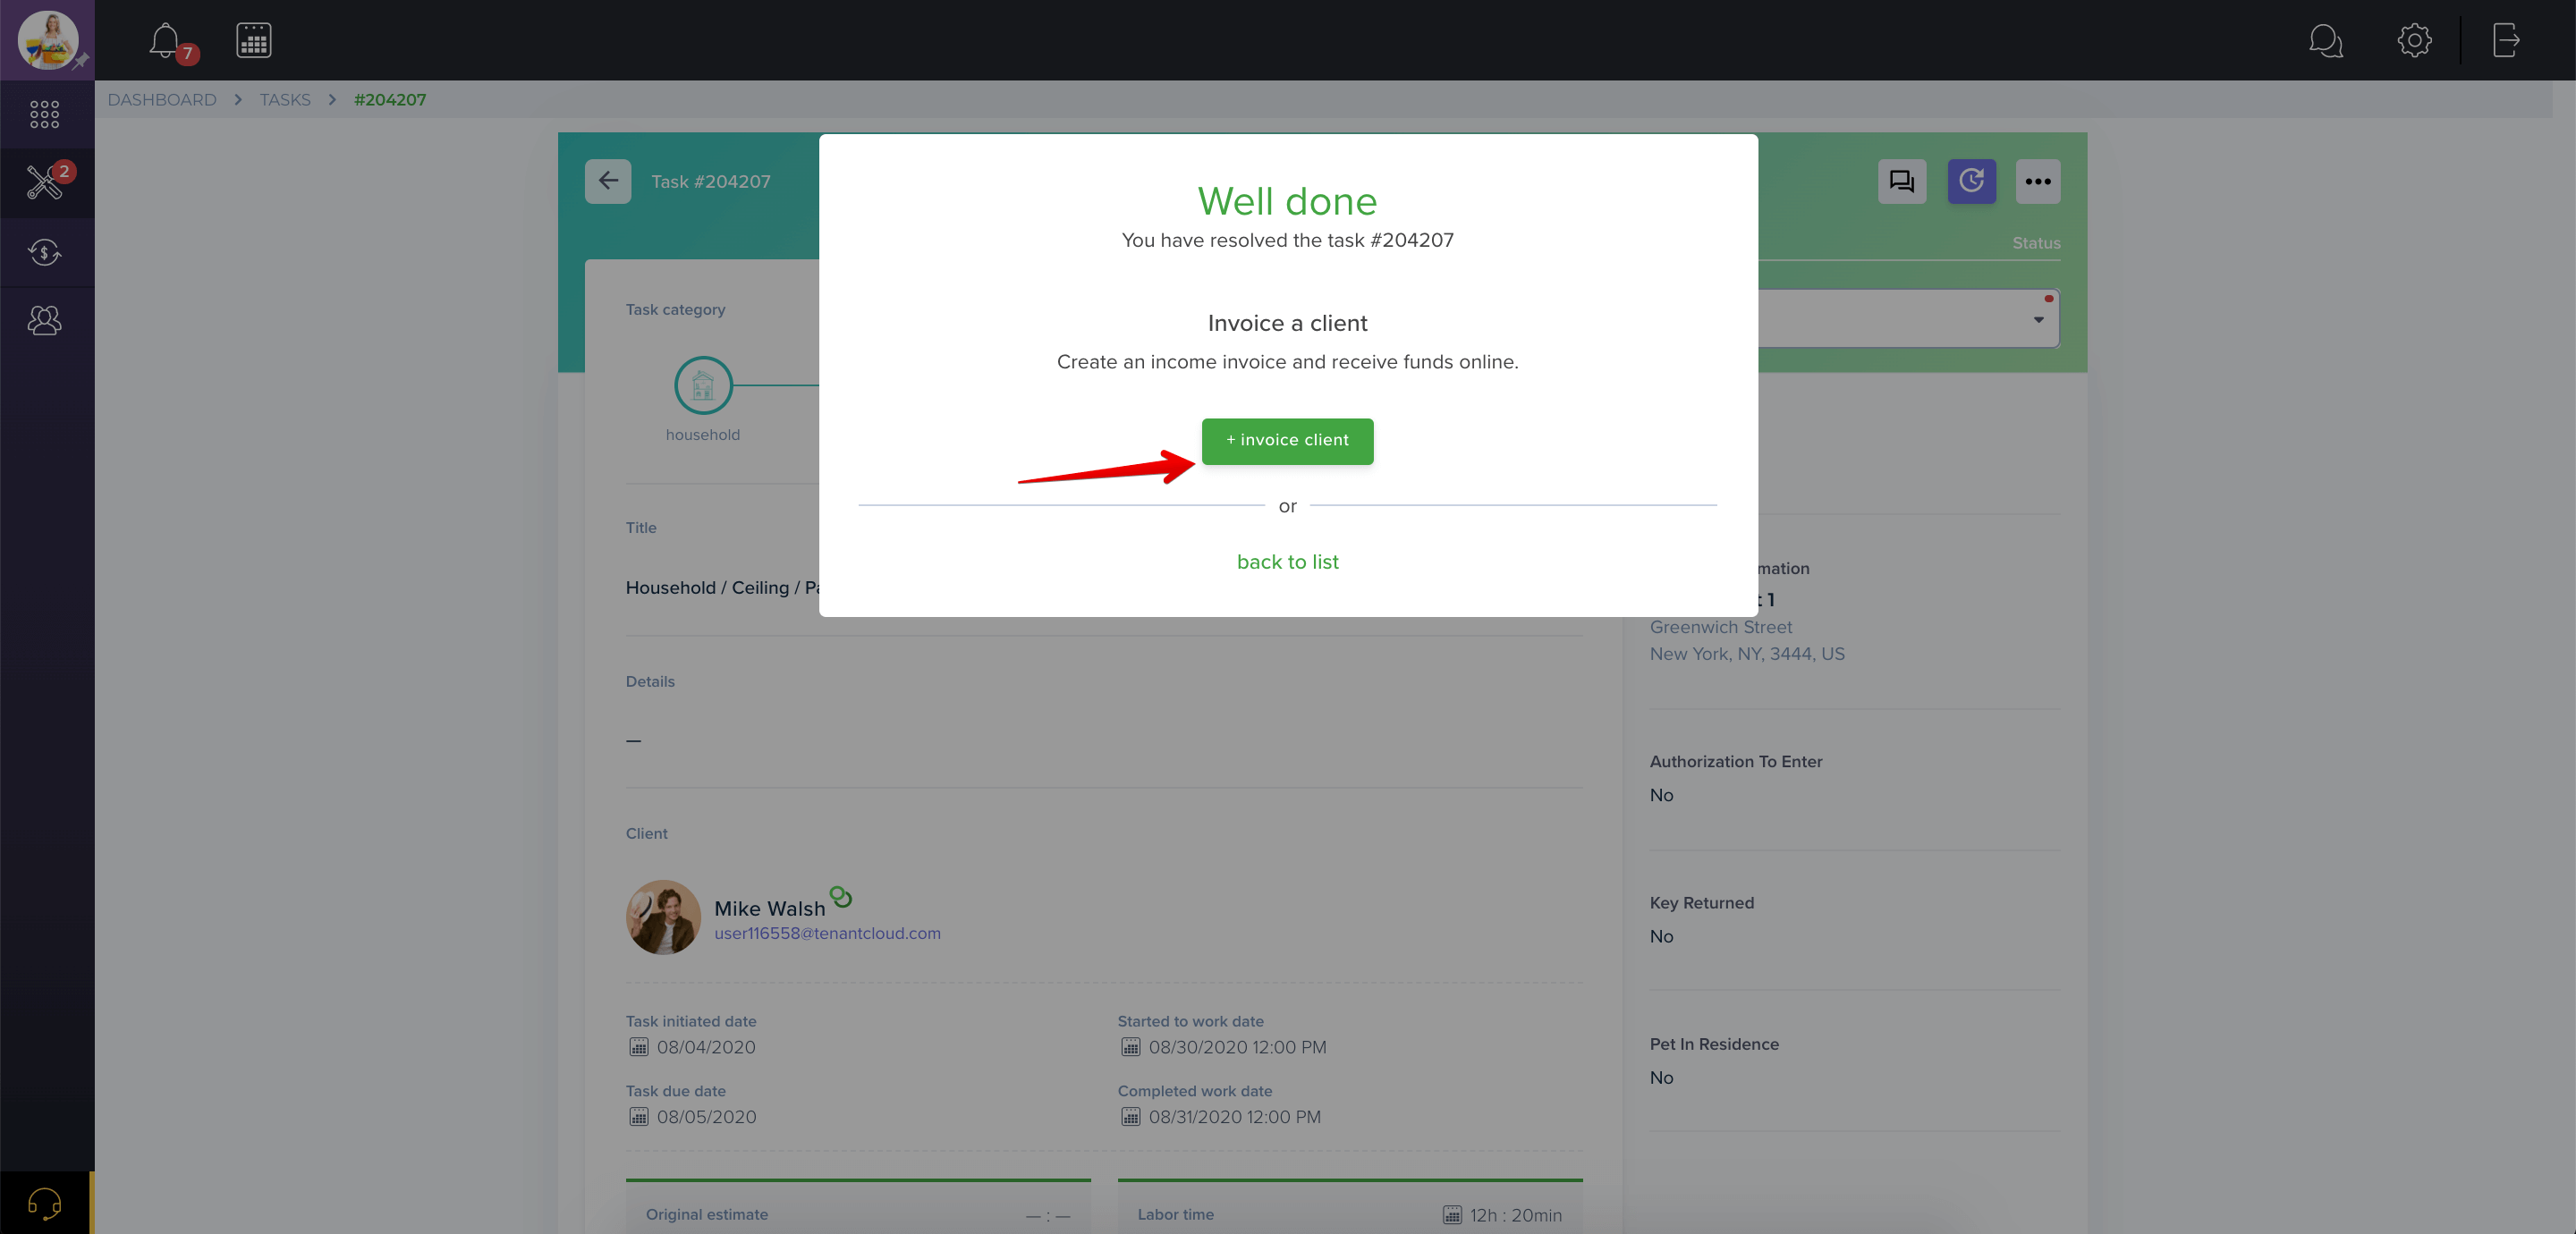Open the dashboard grid menu icon

point(45,114)
